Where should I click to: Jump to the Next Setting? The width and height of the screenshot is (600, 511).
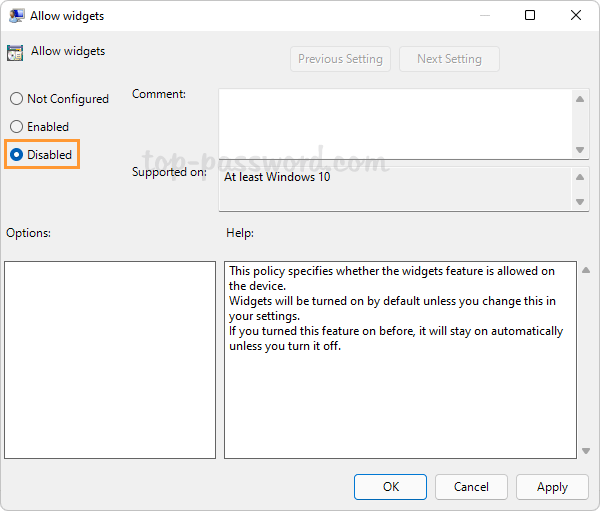tap(449, 59)
